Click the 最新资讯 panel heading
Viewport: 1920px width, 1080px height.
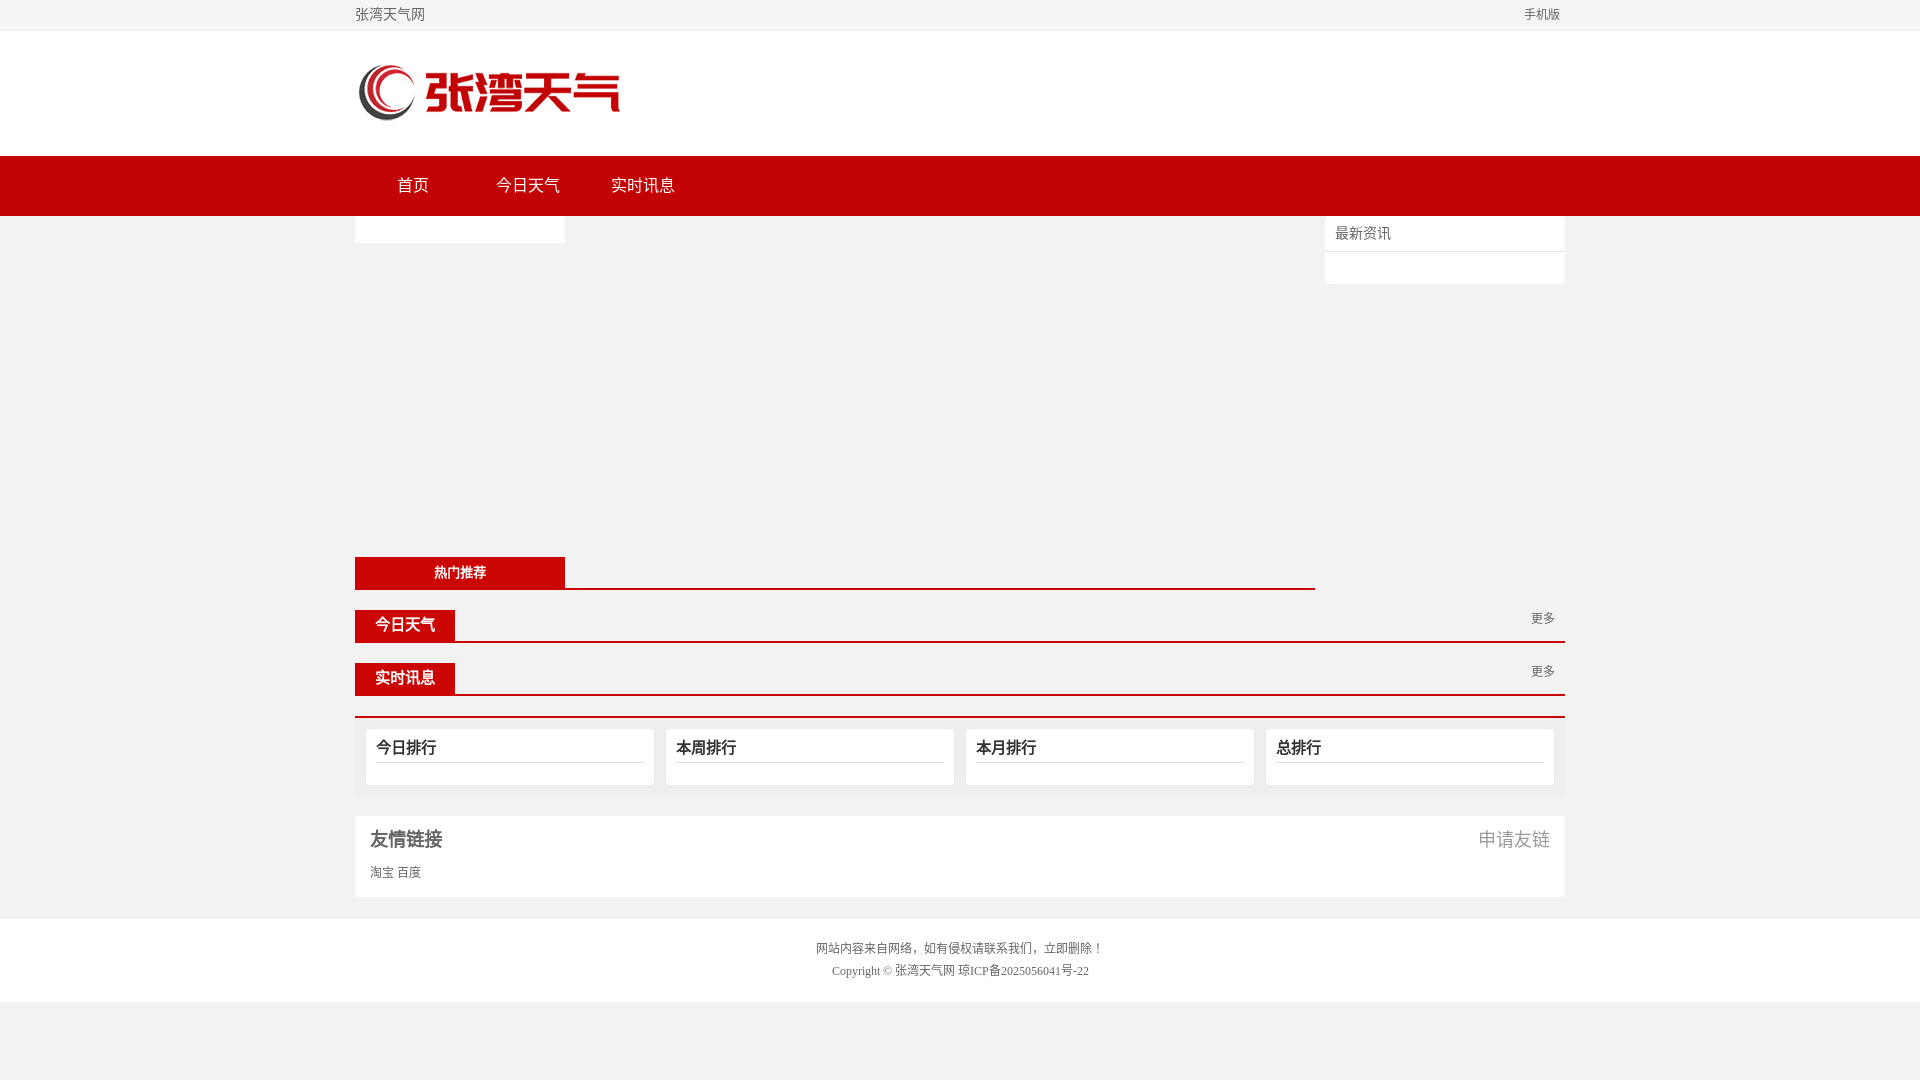point(1363,234)
